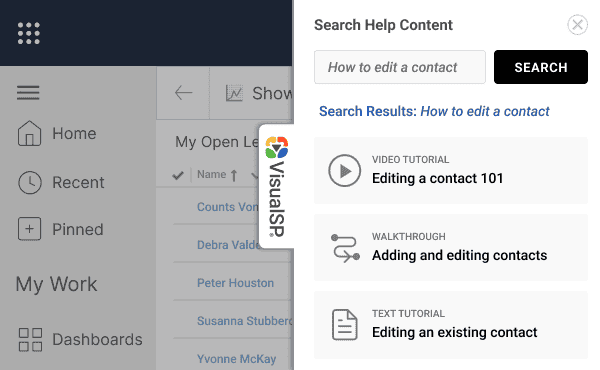
Task: Focus the How to edit a contact field
Action: click(x=400, y=67)
